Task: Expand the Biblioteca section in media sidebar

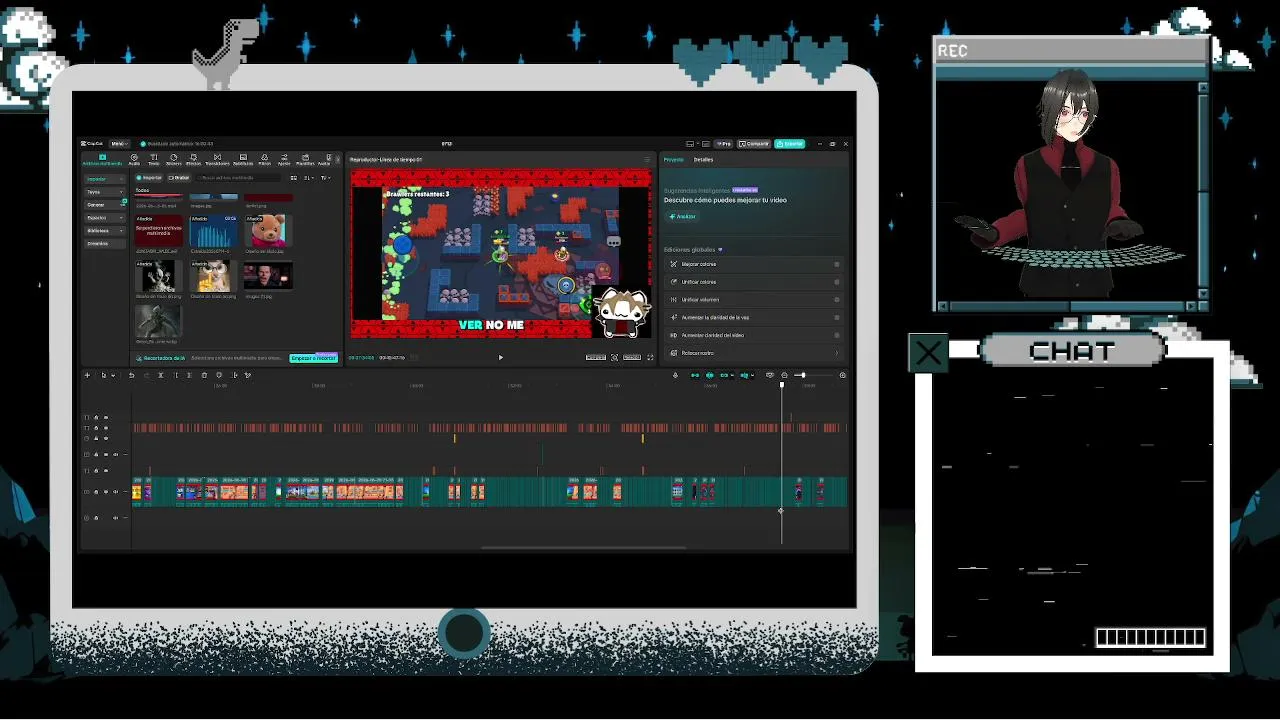Action: pyautogui.click(x=104, y=231)
